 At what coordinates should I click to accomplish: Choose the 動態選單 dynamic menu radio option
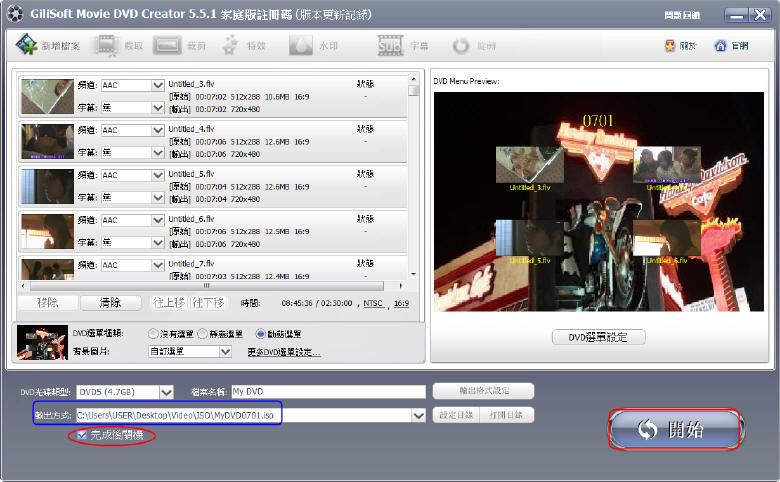(261, 334)
